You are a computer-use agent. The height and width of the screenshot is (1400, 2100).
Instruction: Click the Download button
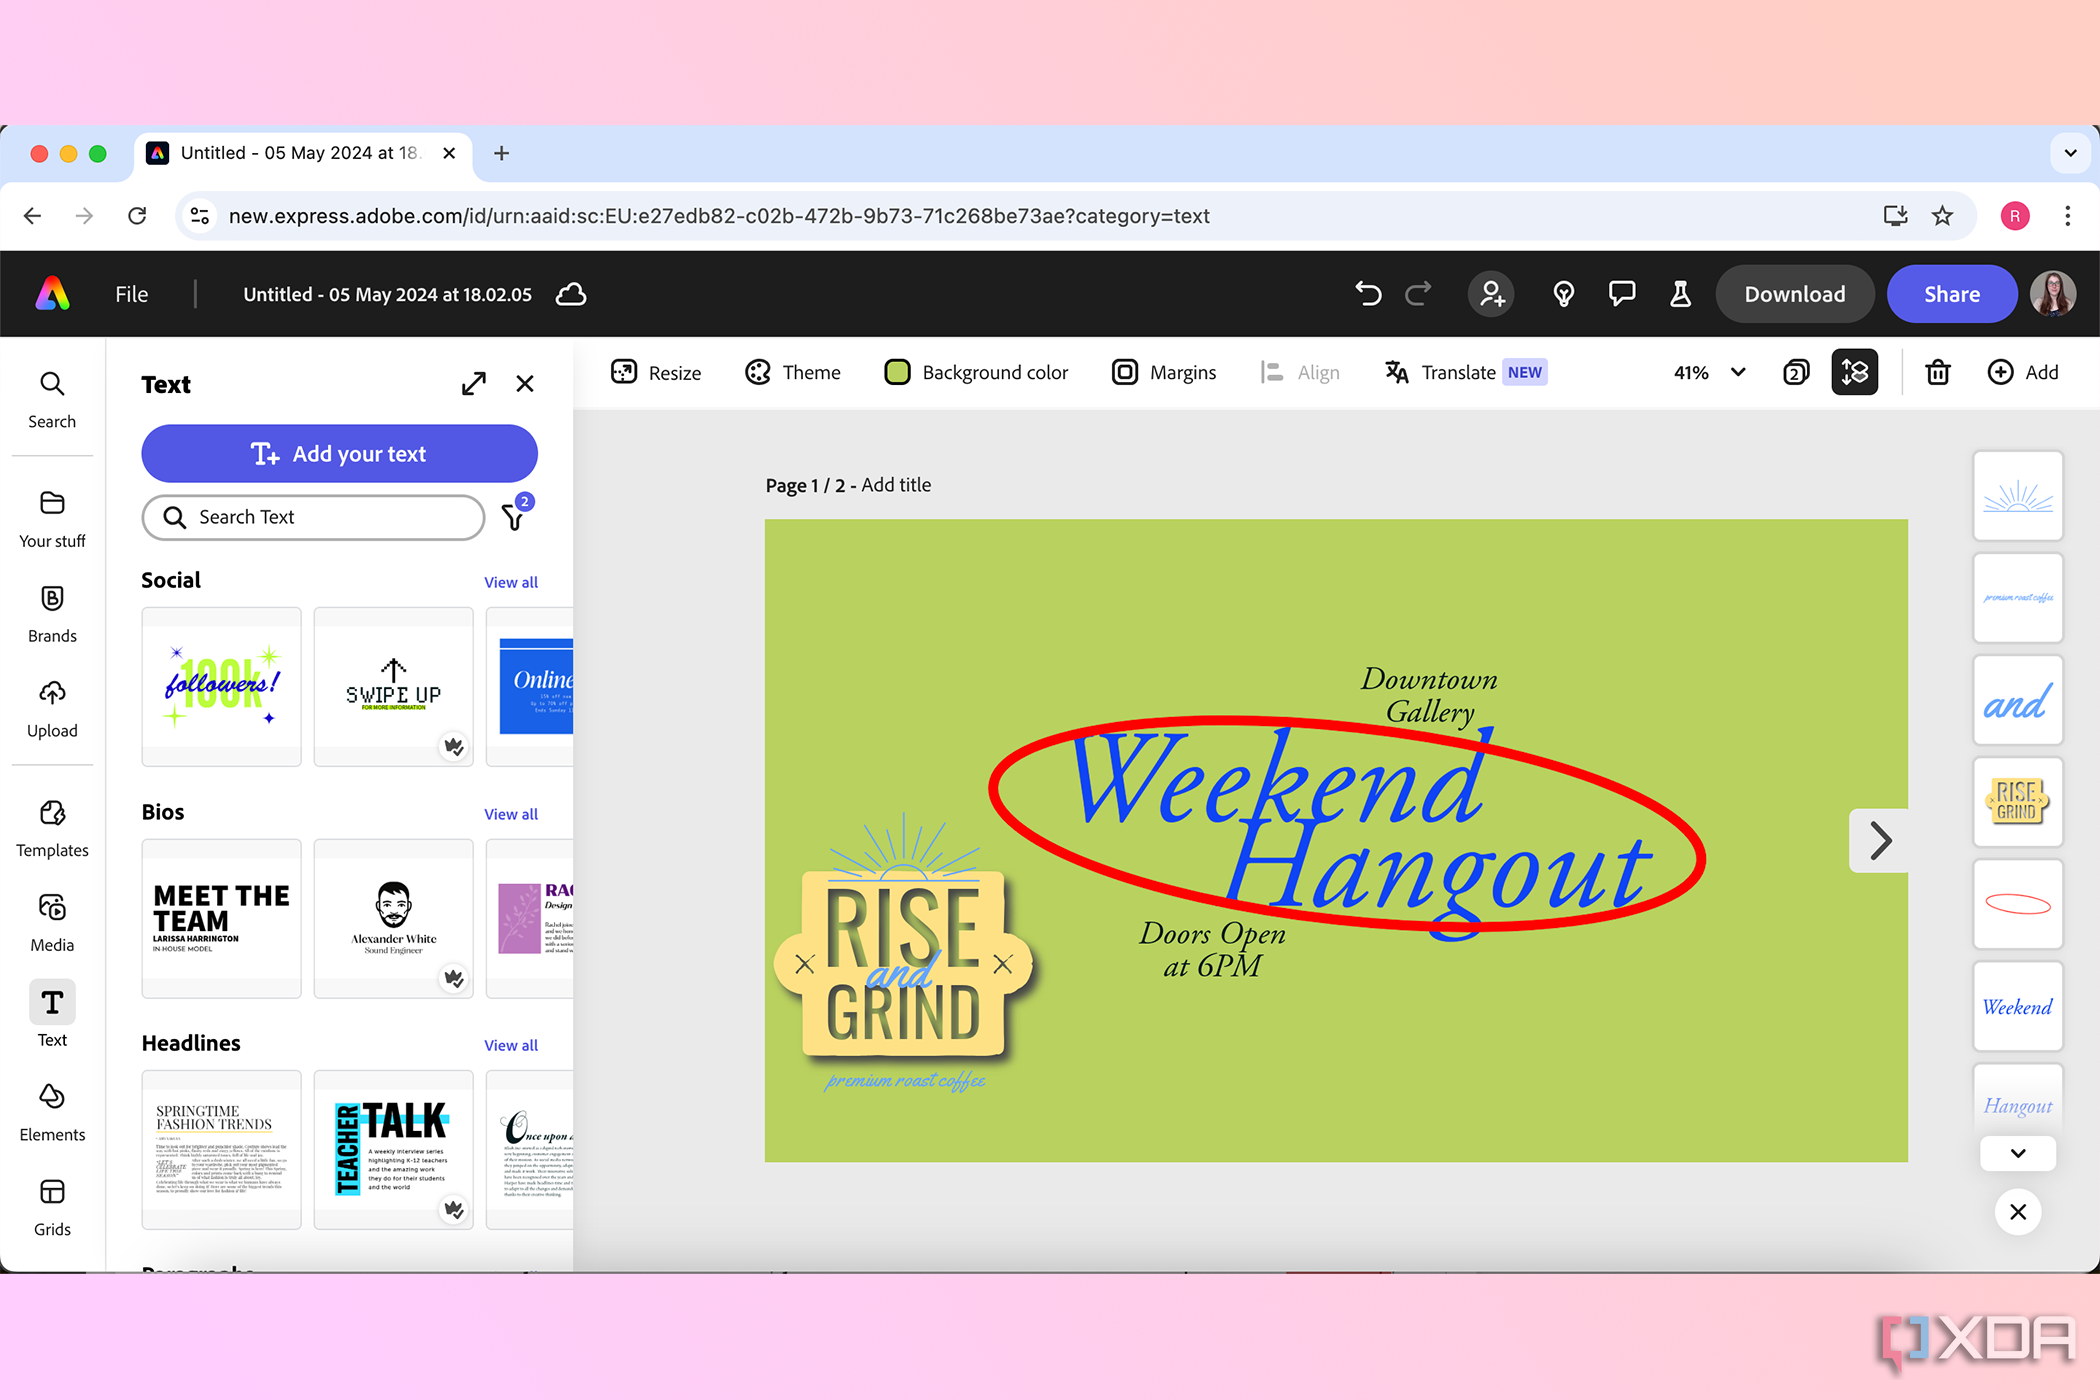1794,295
